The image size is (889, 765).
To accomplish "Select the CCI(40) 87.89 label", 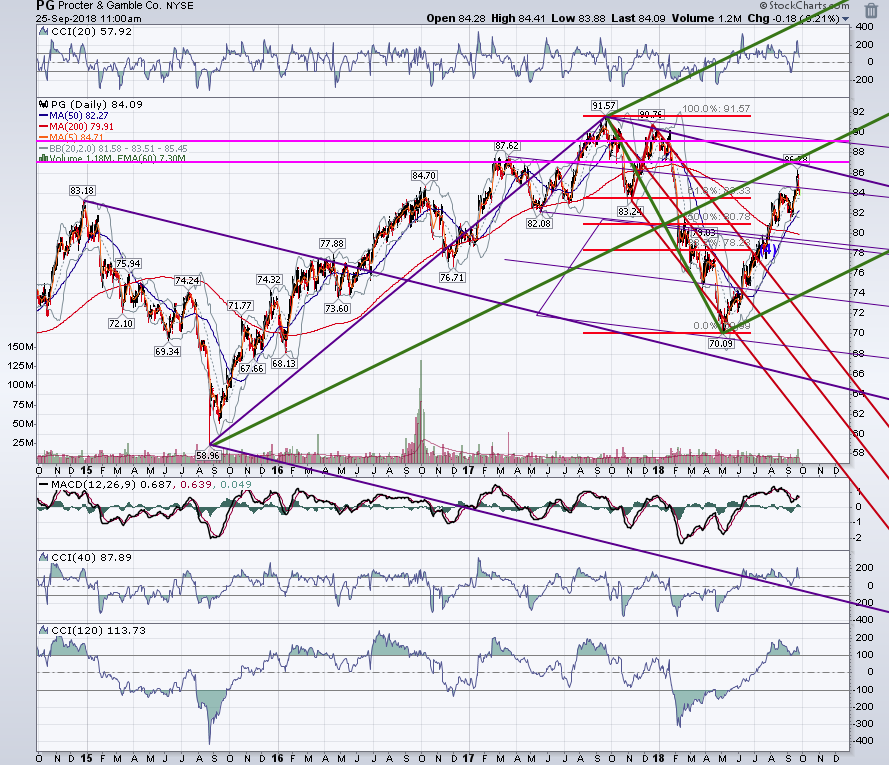I will [x=91, y=557].
